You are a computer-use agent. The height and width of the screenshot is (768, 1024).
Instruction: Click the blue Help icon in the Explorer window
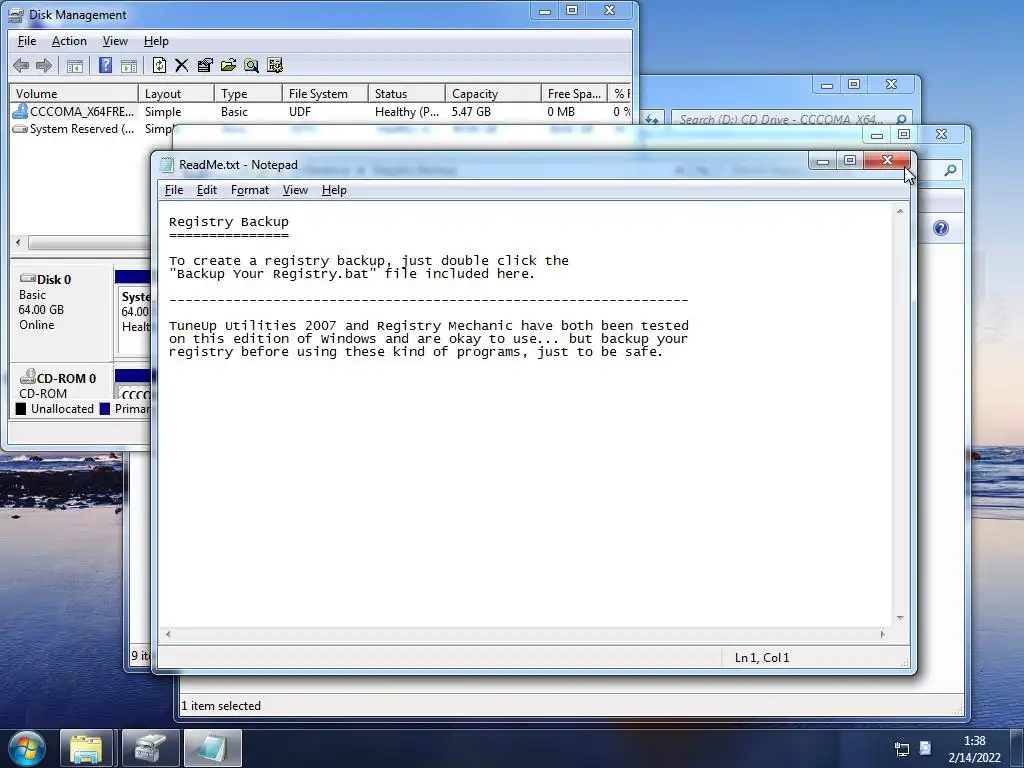click(940, 228)
